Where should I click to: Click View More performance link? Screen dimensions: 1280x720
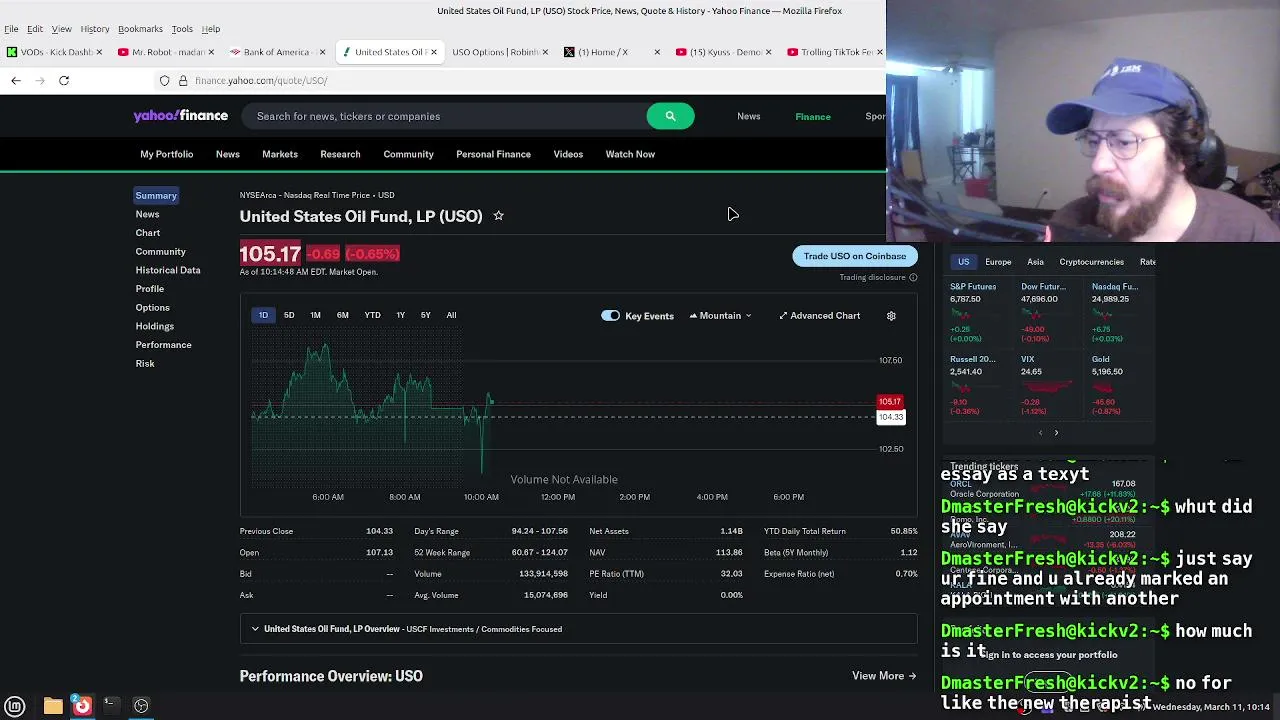click(x=884, y=676)
